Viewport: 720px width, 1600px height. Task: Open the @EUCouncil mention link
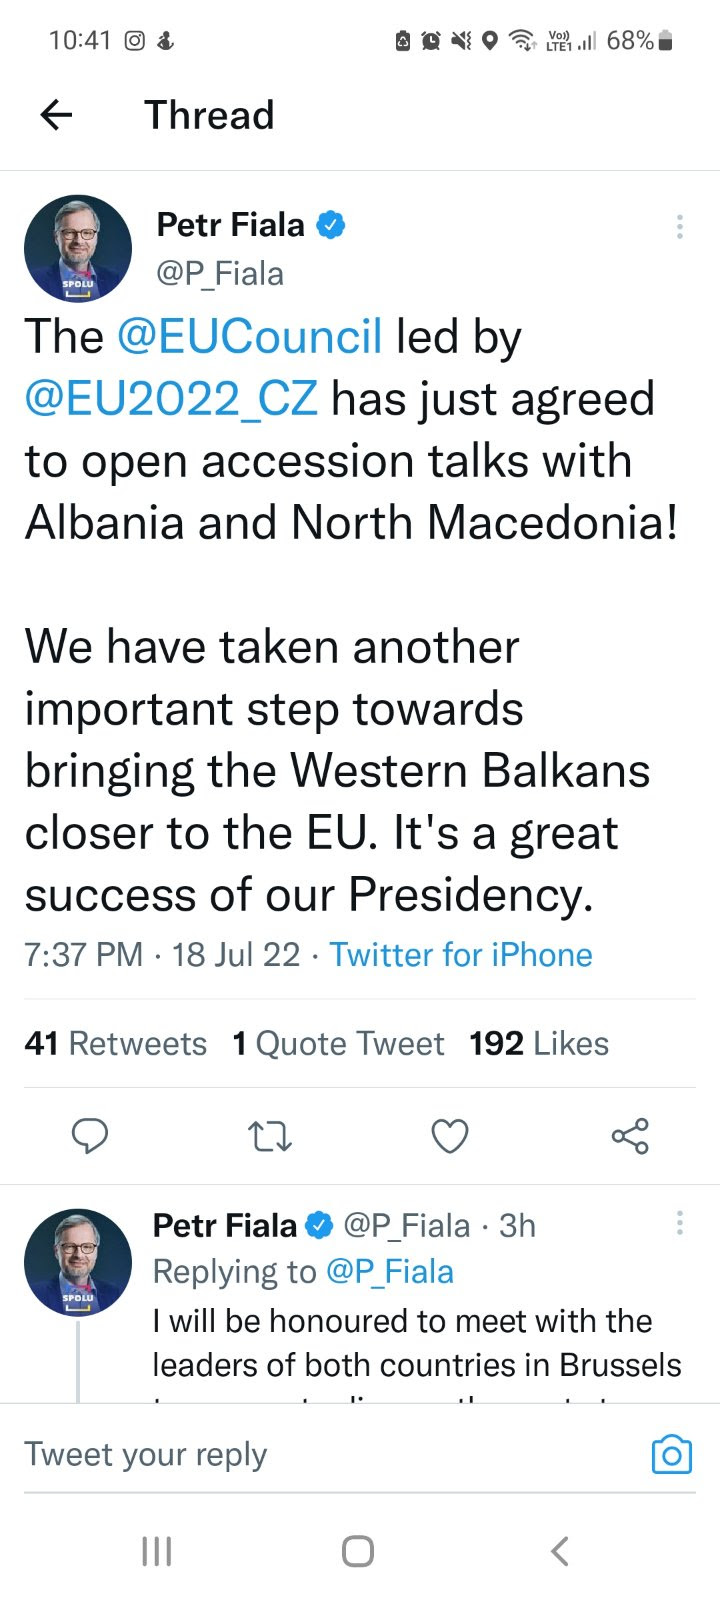click(249, 337)
